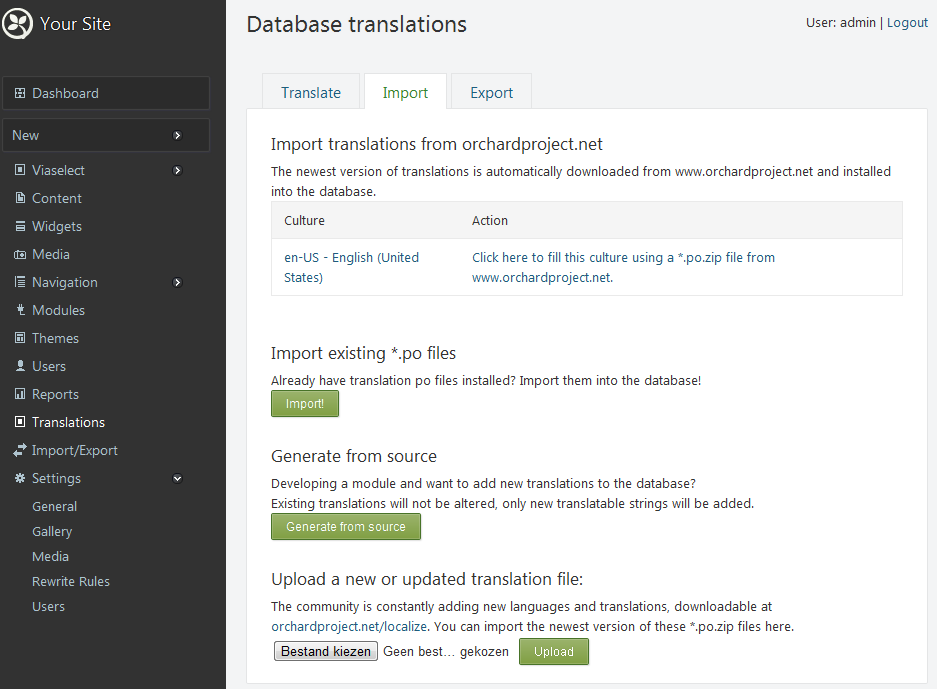937x689 pixels.
Task: Expand the Viaselect submenu arrow
Action: [178, 171]
